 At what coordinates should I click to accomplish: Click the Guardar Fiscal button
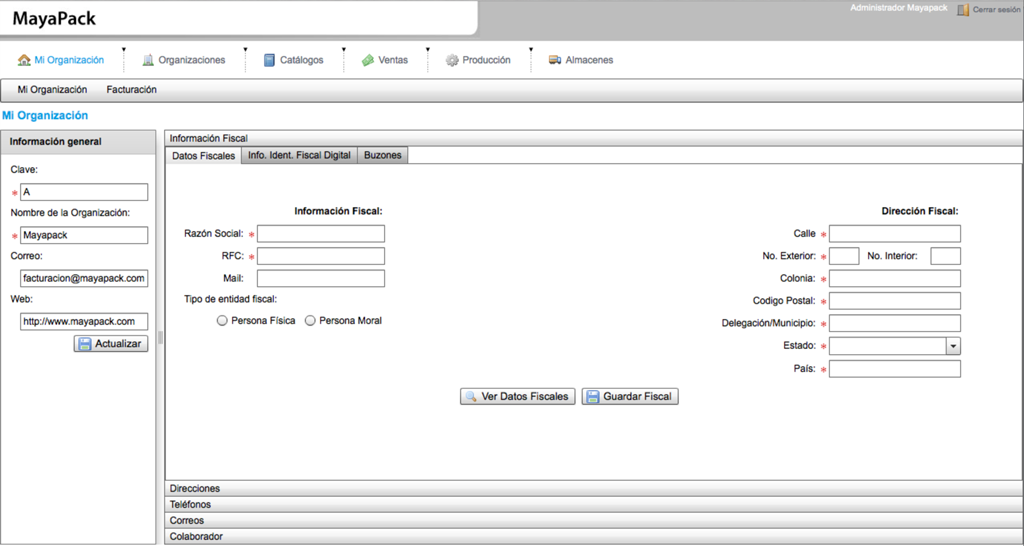pos(630,396)
